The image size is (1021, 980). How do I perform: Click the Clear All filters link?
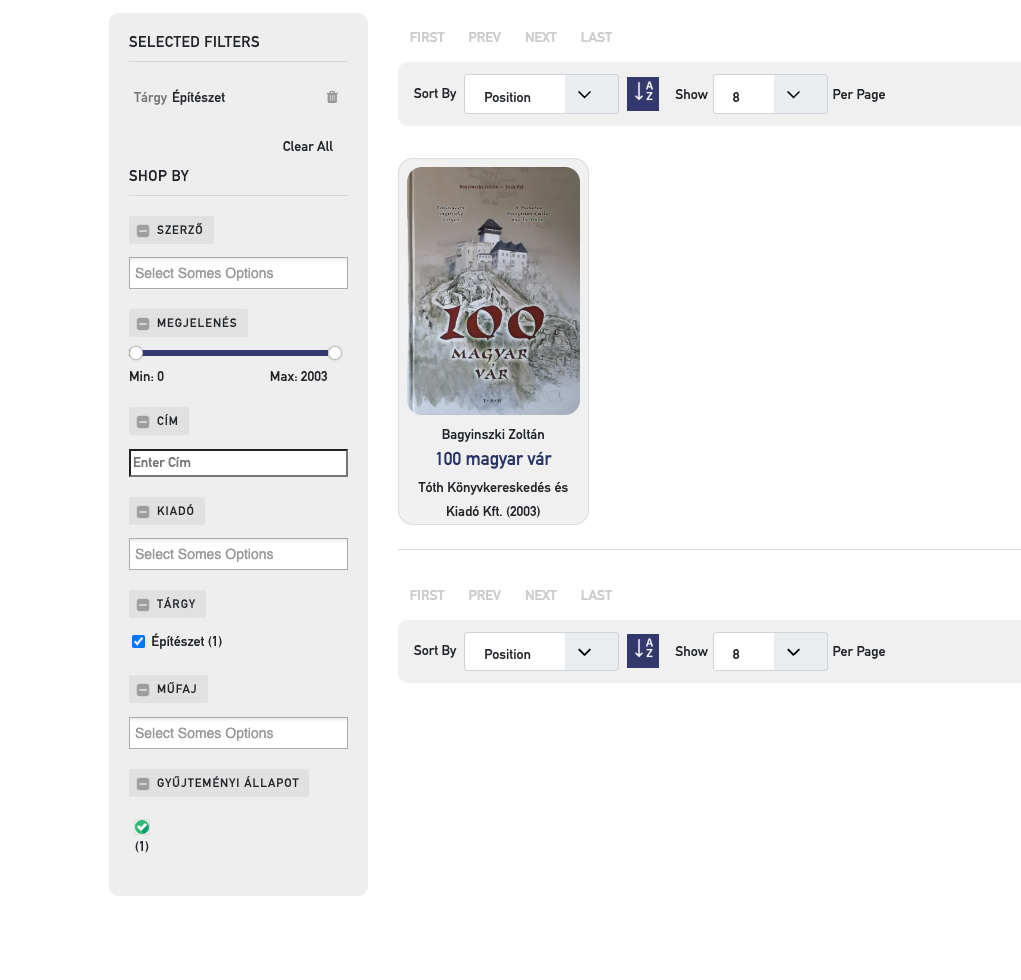[307, 146]
